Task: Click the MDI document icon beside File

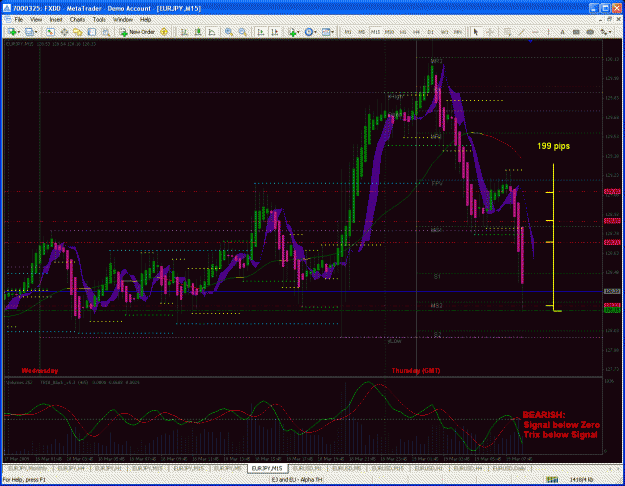Action: (x=8, y=20)
